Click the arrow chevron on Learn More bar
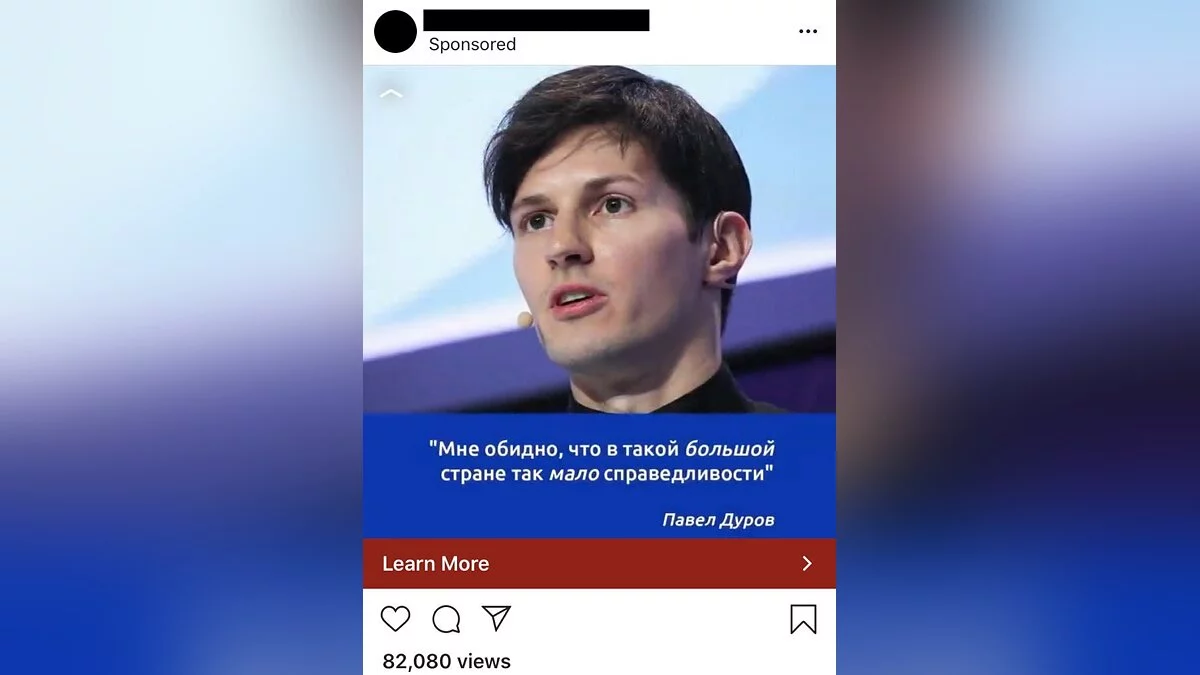 coord(807,564)
